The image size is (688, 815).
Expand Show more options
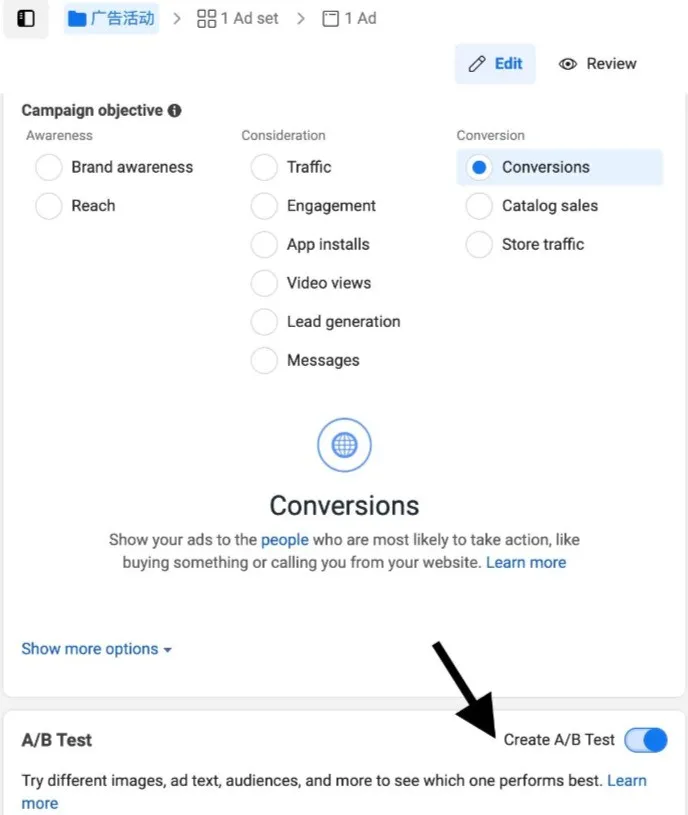tap(97, 649)
